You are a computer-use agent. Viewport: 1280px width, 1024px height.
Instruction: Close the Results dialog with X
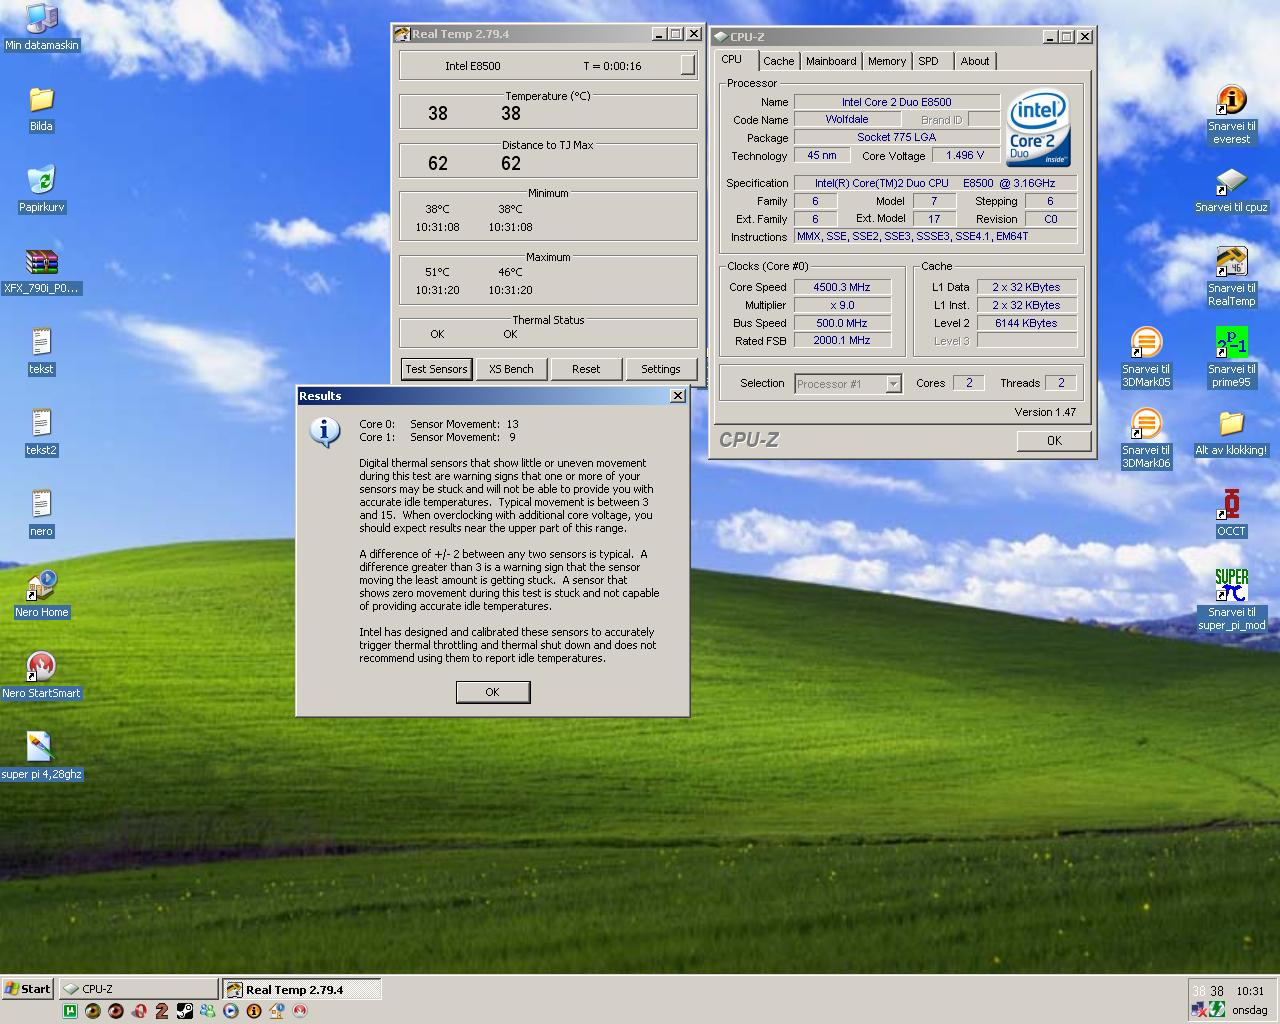pyautogui.click(x=677, y=396)
